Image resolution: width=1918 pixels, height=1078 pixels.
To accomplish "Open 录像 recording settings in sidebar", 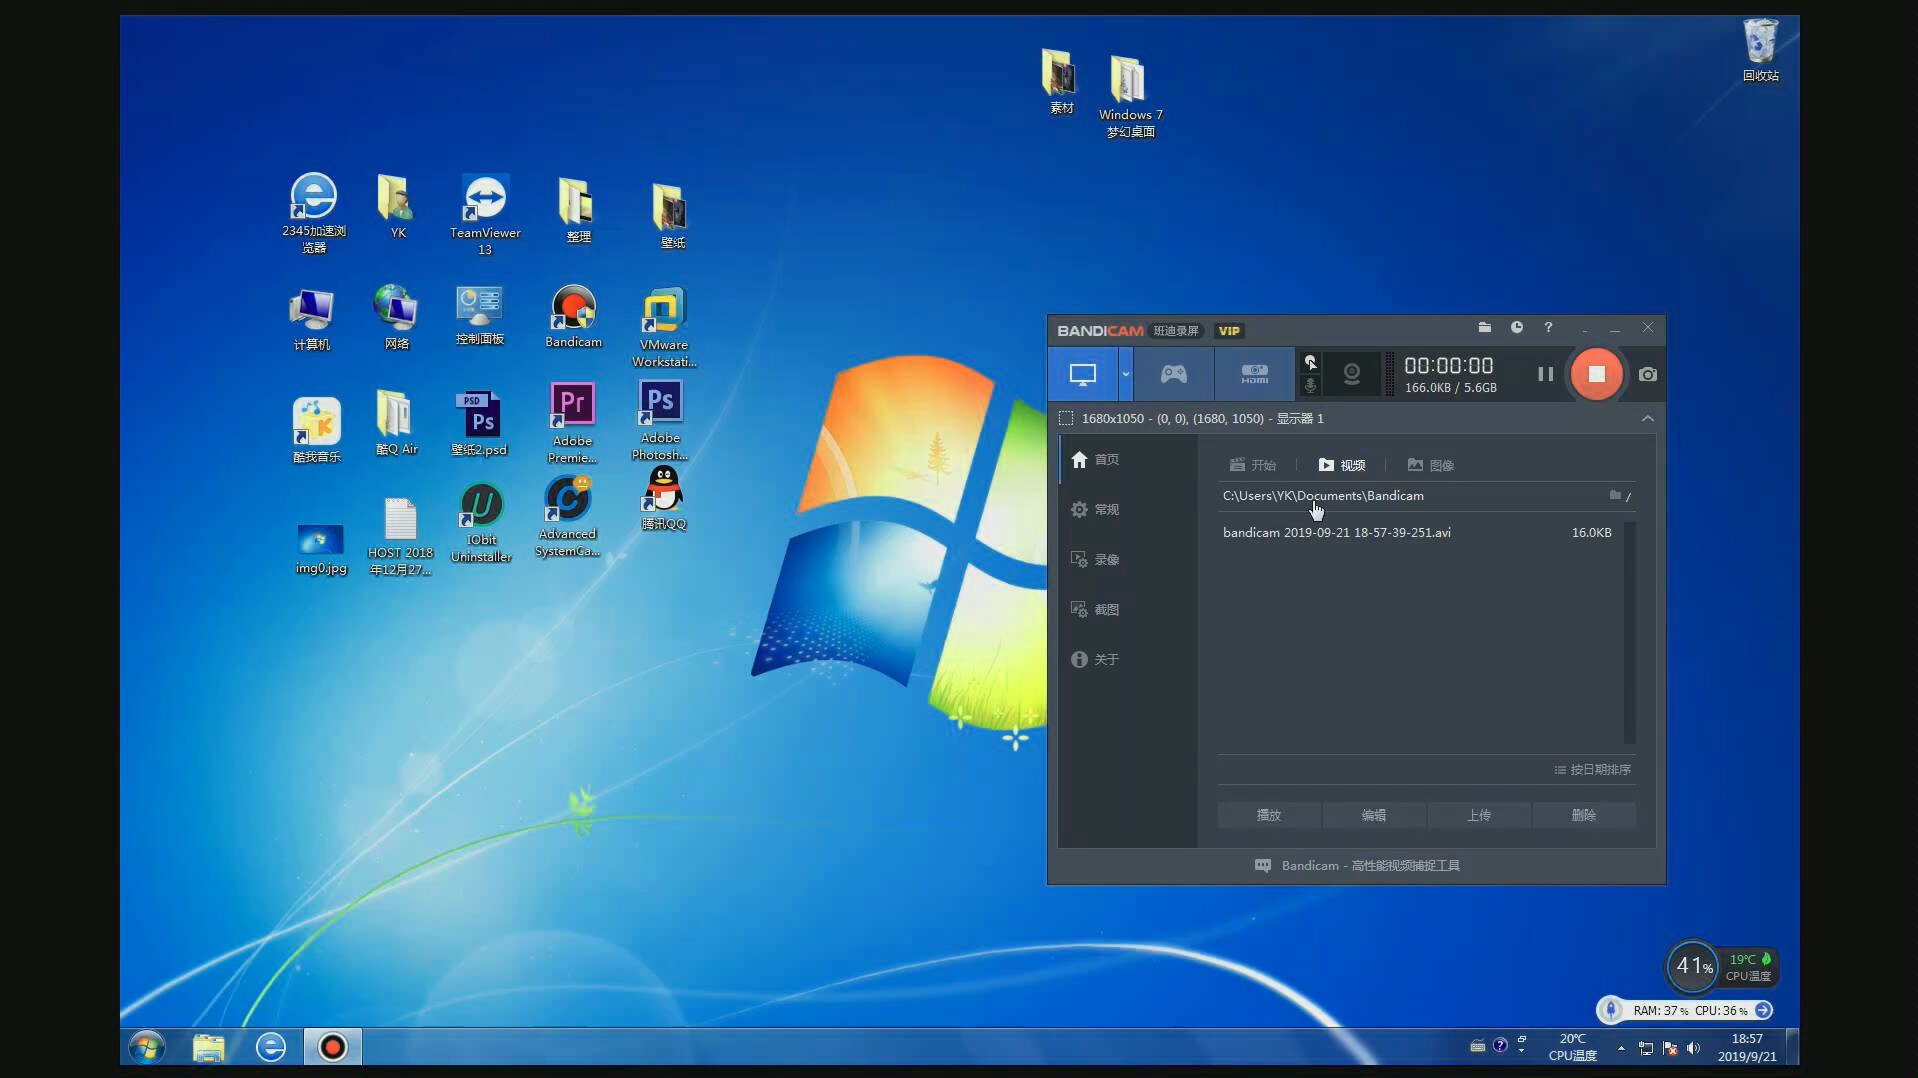I will [x=1095, y=559].
